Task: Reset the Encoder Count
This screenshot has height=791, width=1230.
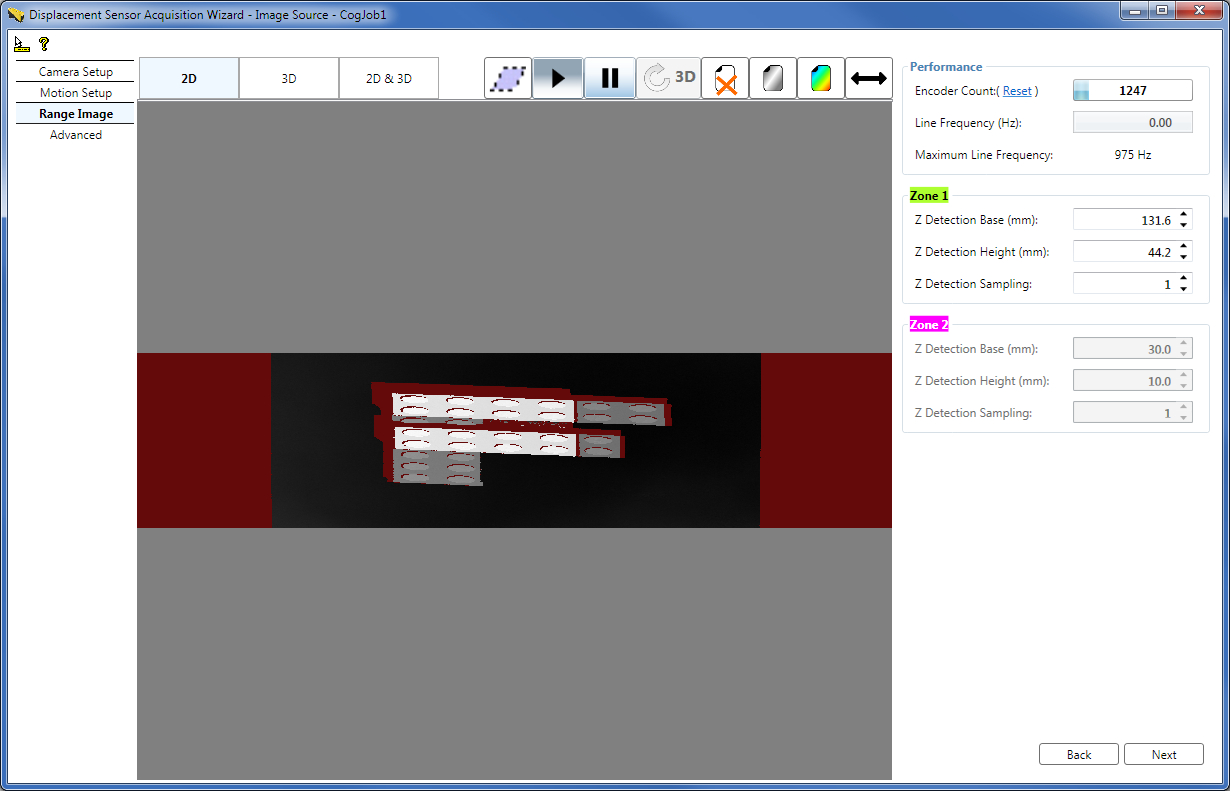Action: click(1018, 90)
